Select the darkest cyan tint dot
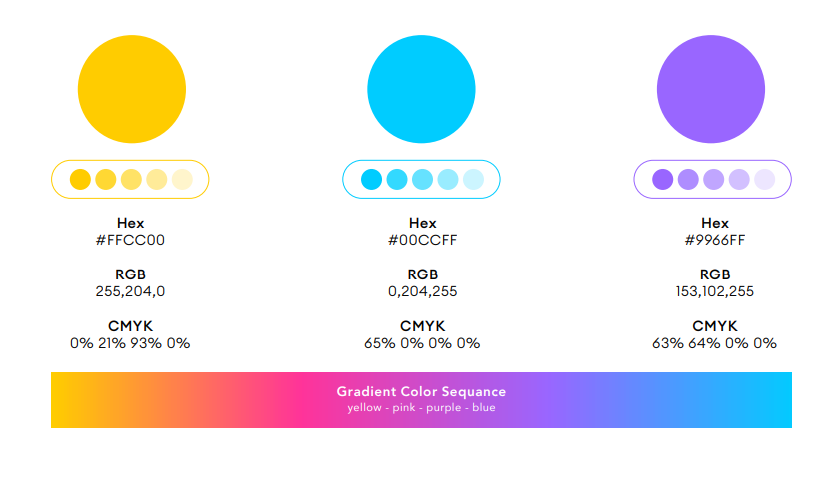831x488 pixels. [x=372, y=179]
